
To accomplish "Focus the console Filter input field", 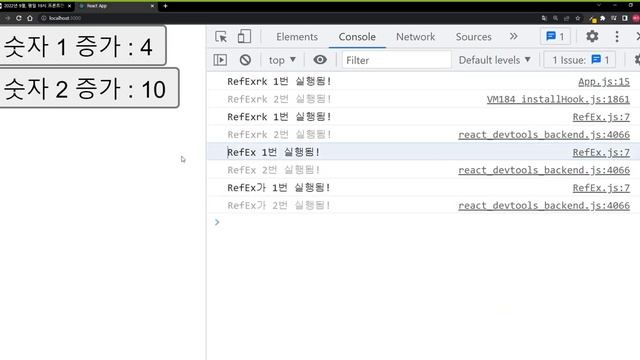I will click(397, 60).
